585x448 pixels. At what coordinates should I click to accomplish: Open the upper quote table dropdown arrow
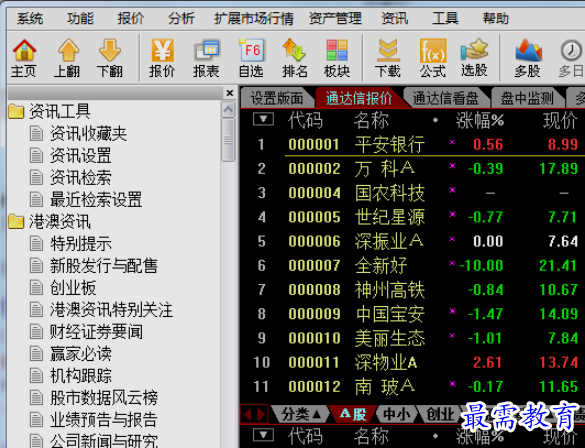(263, 119)
